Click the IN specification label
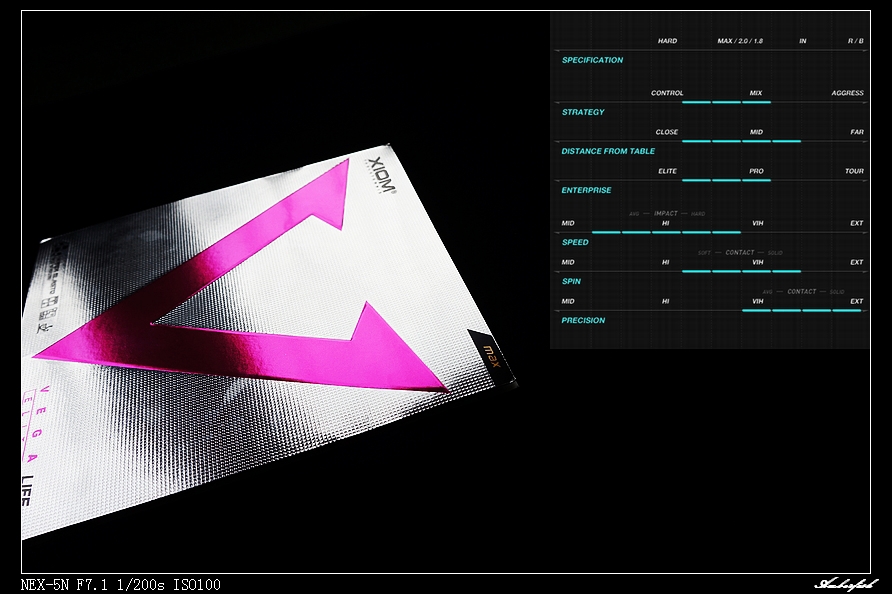Screen dimensions: 892x594 coord(803,41)
